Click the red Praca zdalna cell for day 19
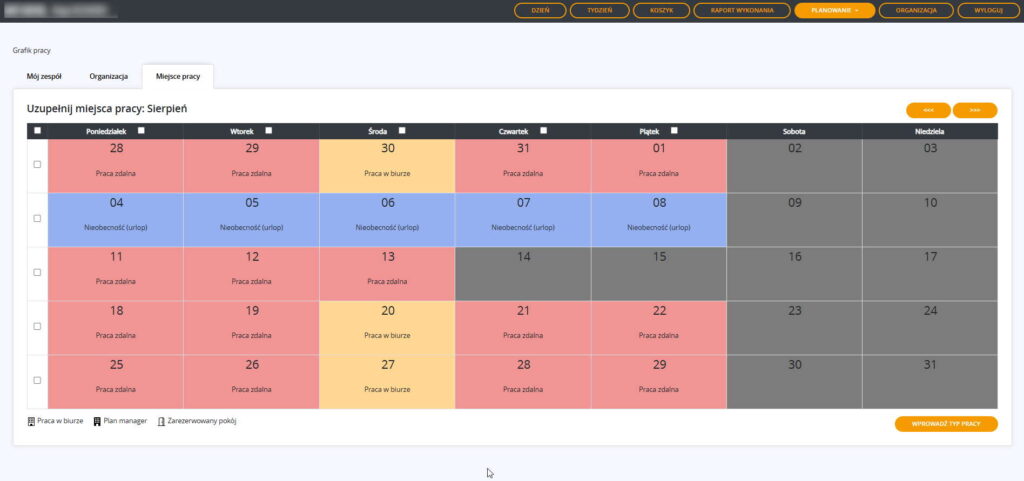Screen dimensions: 1024x481 [251, 327]
